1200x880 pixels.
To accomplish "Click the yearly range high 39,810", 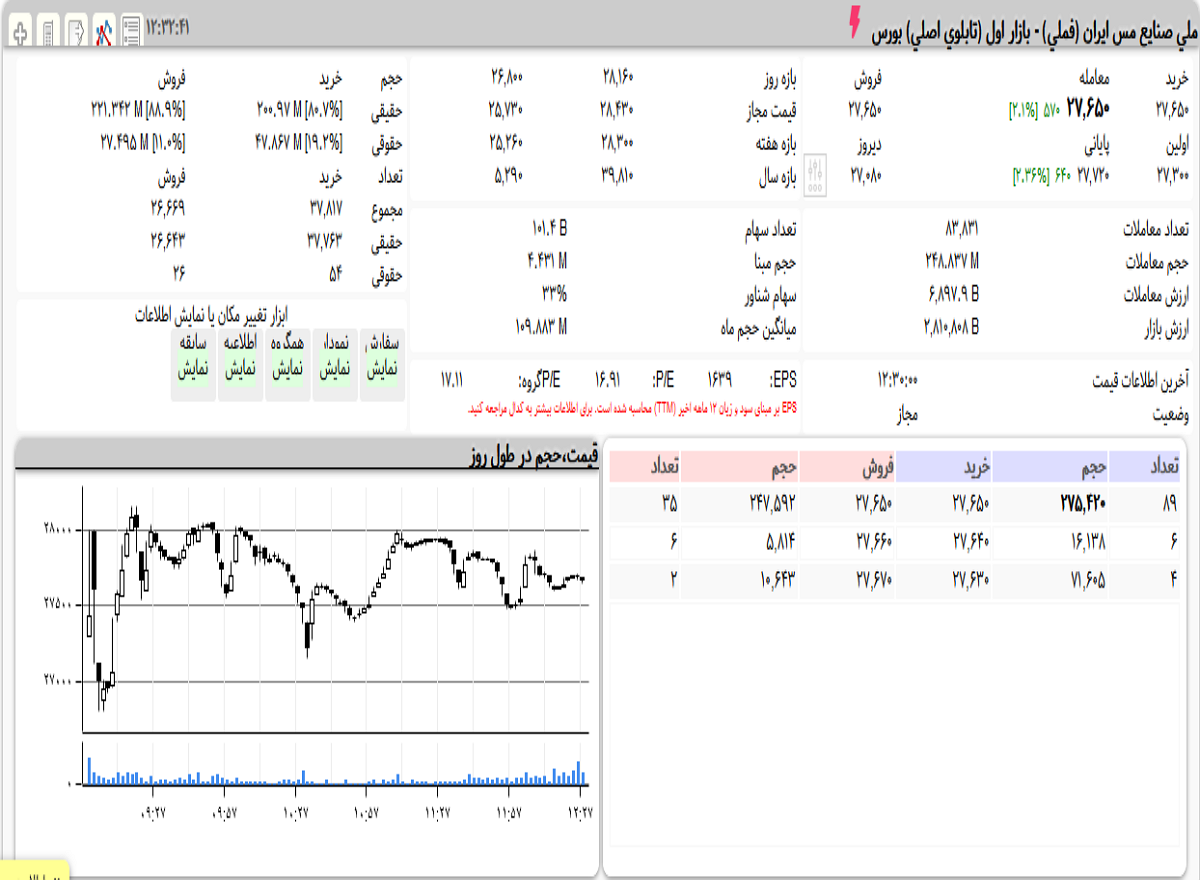I will tap(617, 176).
